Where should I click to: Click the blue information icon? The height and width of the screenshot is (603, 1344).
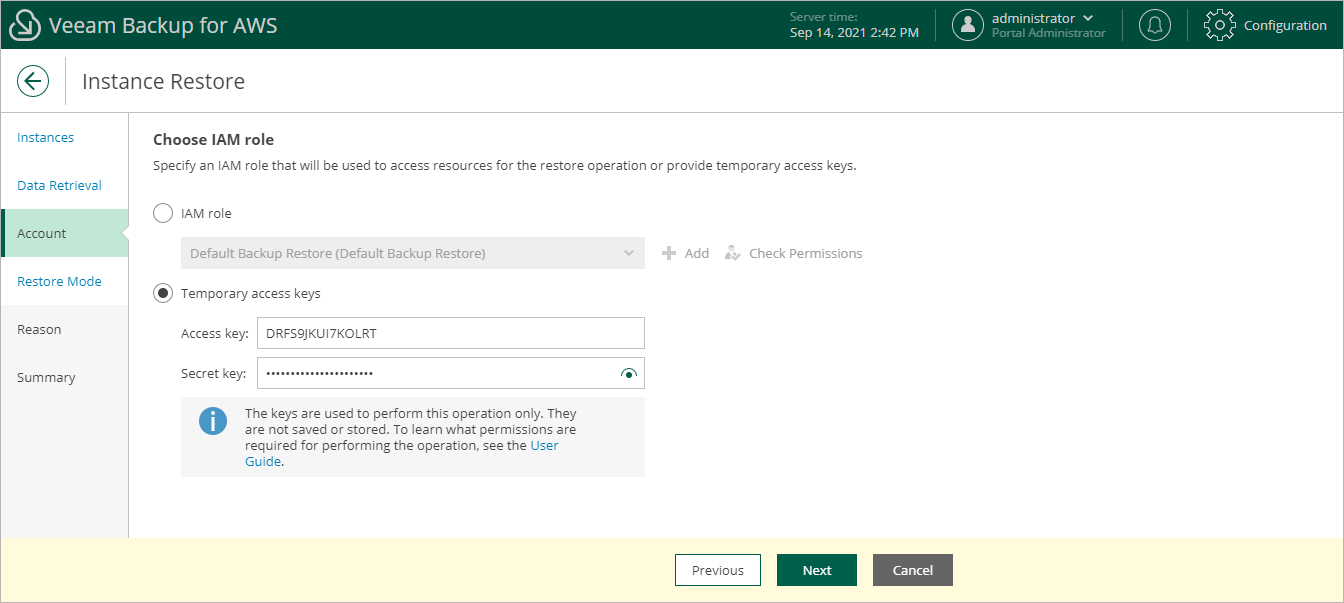click(x=213, y=422)
